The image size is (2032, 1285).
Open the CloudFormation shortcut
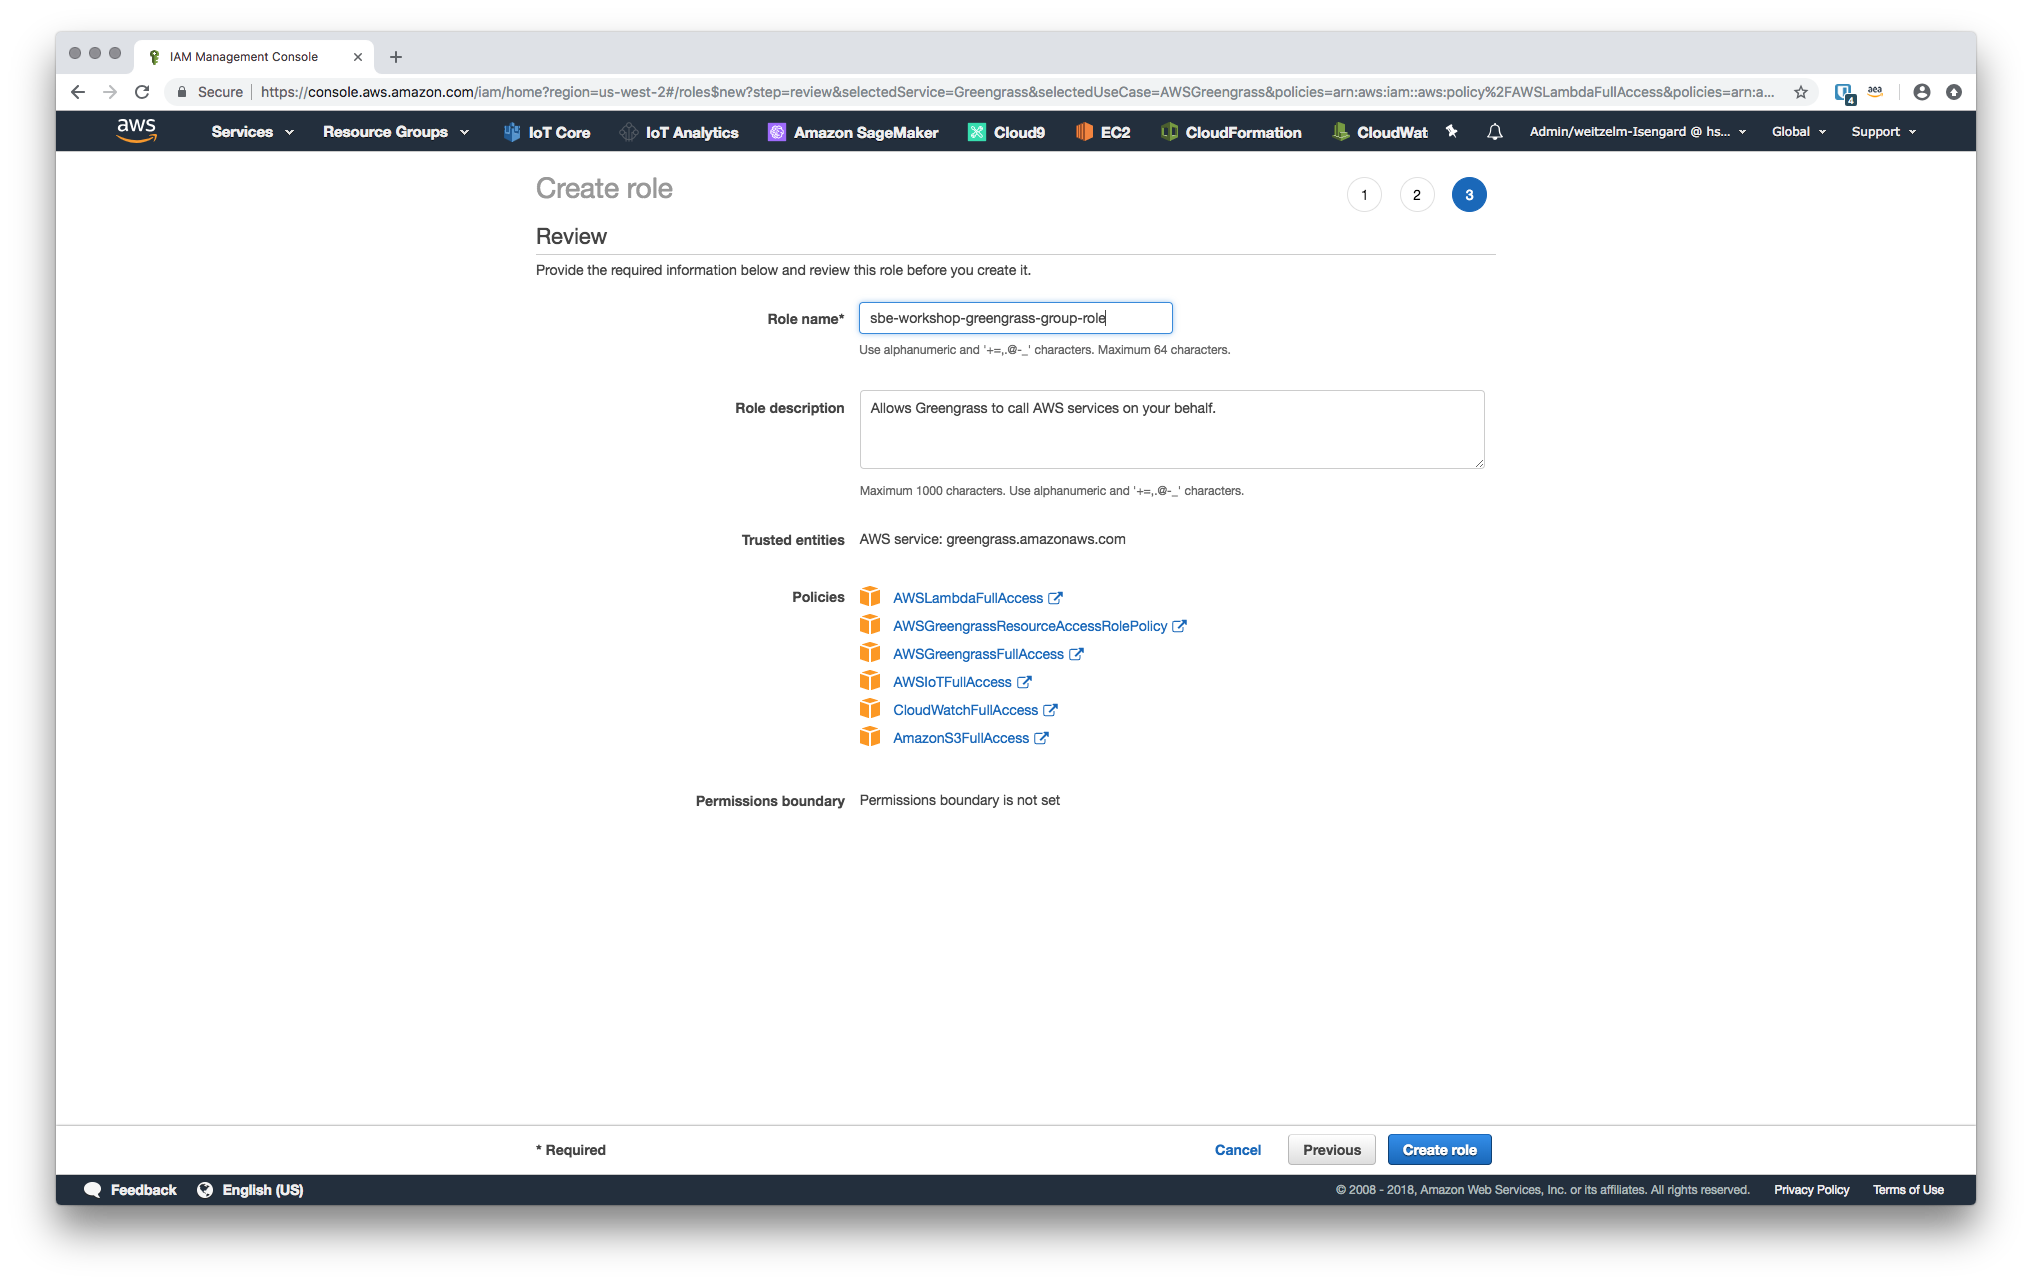(x=1231, y=132)
